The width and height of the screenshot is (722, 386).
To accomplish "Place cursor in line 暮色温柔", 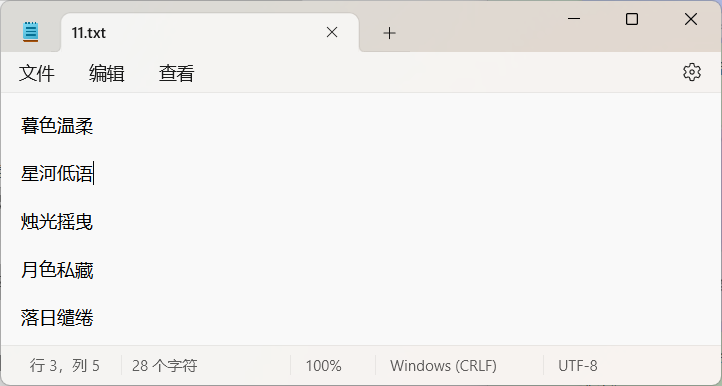I will pos(57,125).
